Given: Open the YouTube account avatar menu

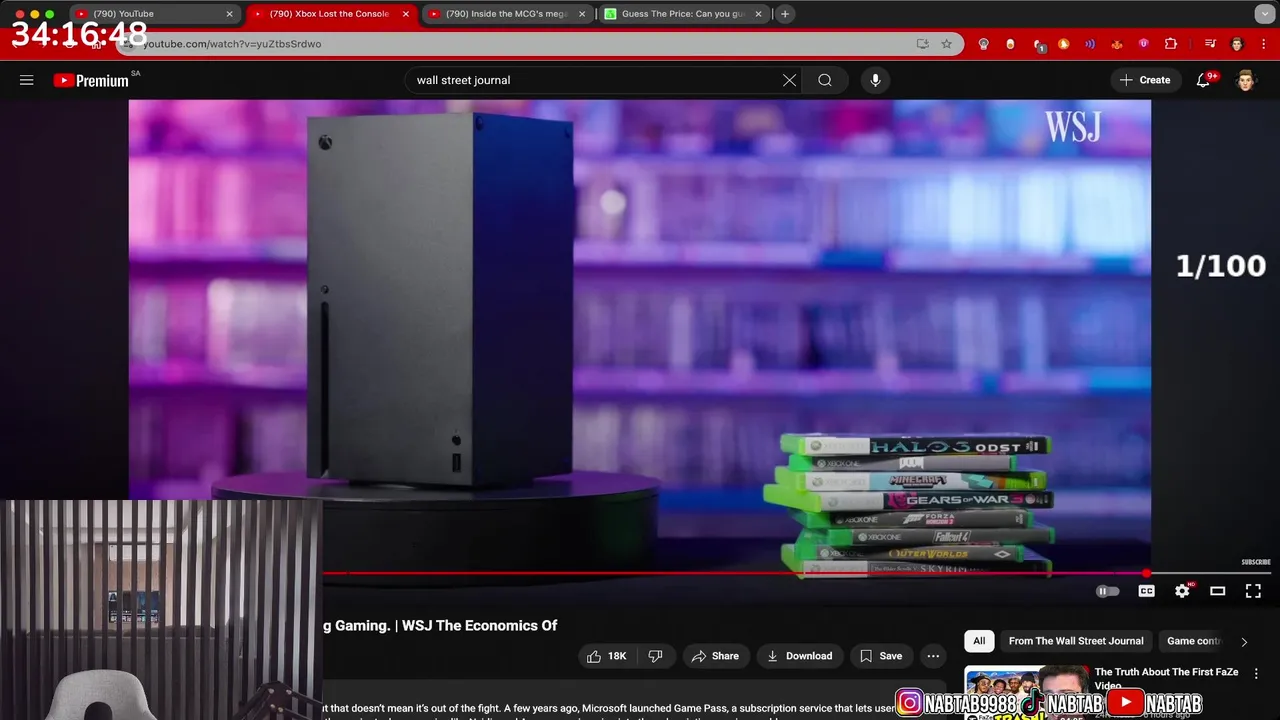Looking at the screenshot, I should pos(1245,80).
